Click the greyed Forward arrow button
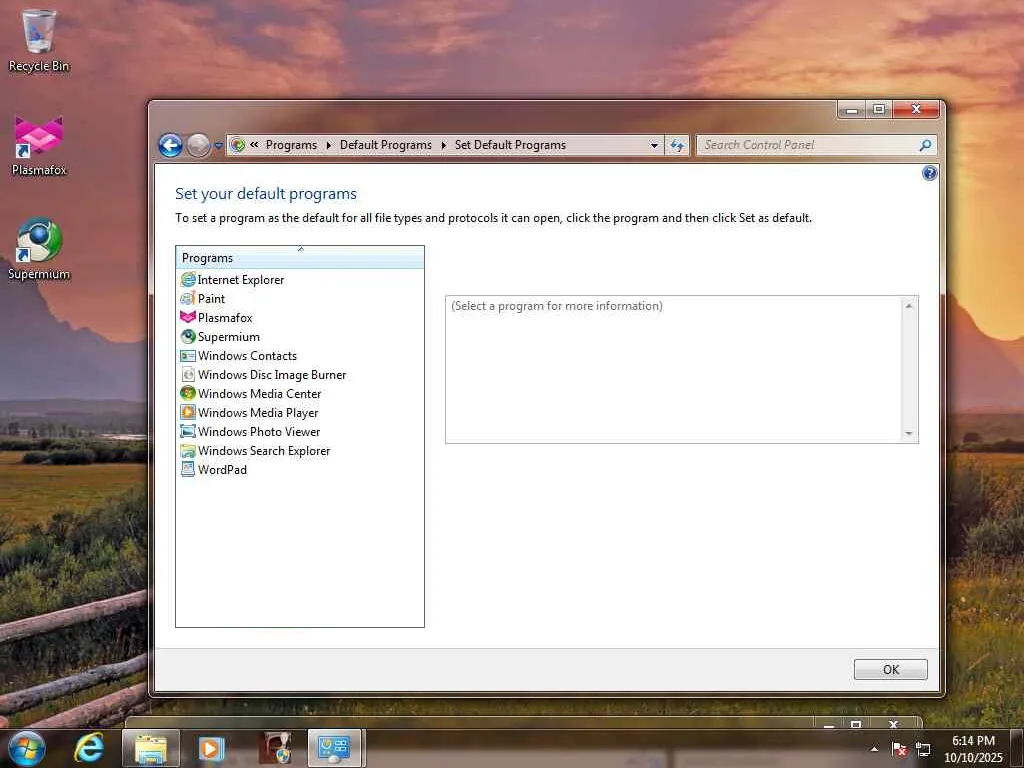Screen dimensions: 1024x768 (199, 145)
